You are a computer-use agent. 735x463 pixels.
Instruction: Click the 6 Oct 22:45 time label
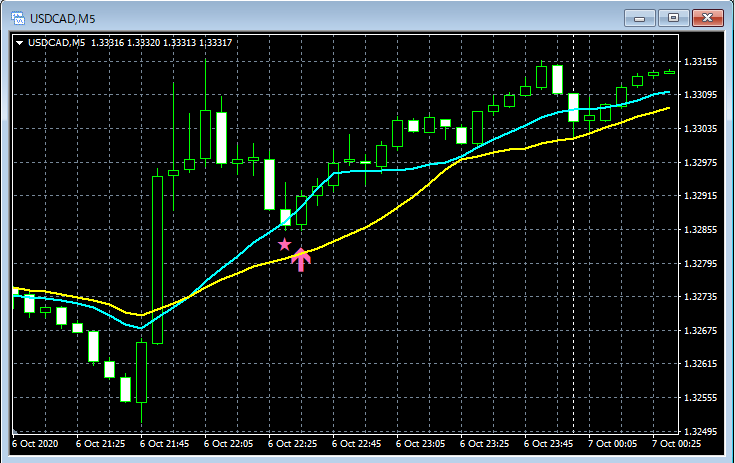(x=357, y=443)
